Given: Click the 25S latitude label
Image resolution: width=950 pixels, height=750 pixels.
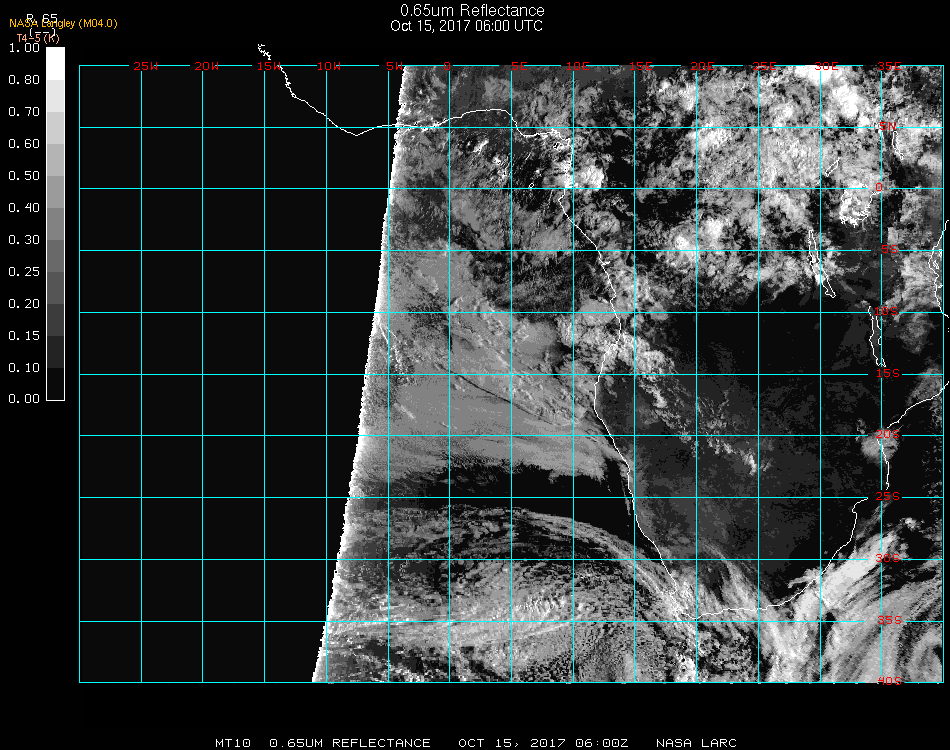Looking at the screenshot, I should [x=888, y=497].
